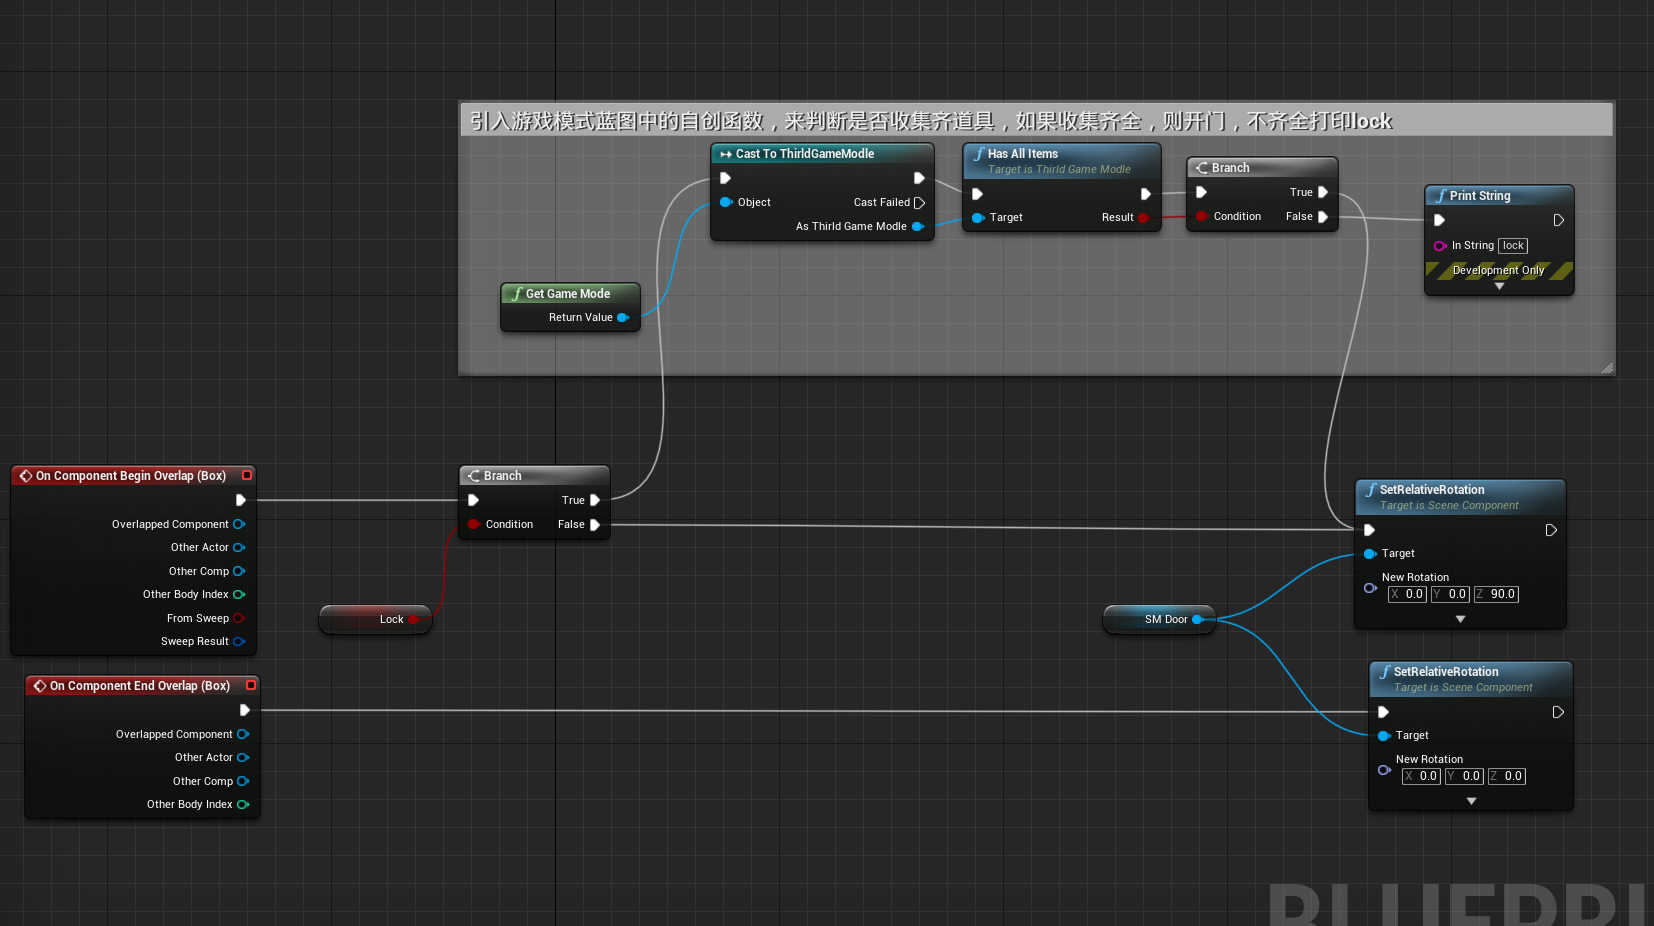Edit Z rotation value on lower SetRelativeRotation
1654x926 pixels.
pyautogui.click(x=1507, y=776)
